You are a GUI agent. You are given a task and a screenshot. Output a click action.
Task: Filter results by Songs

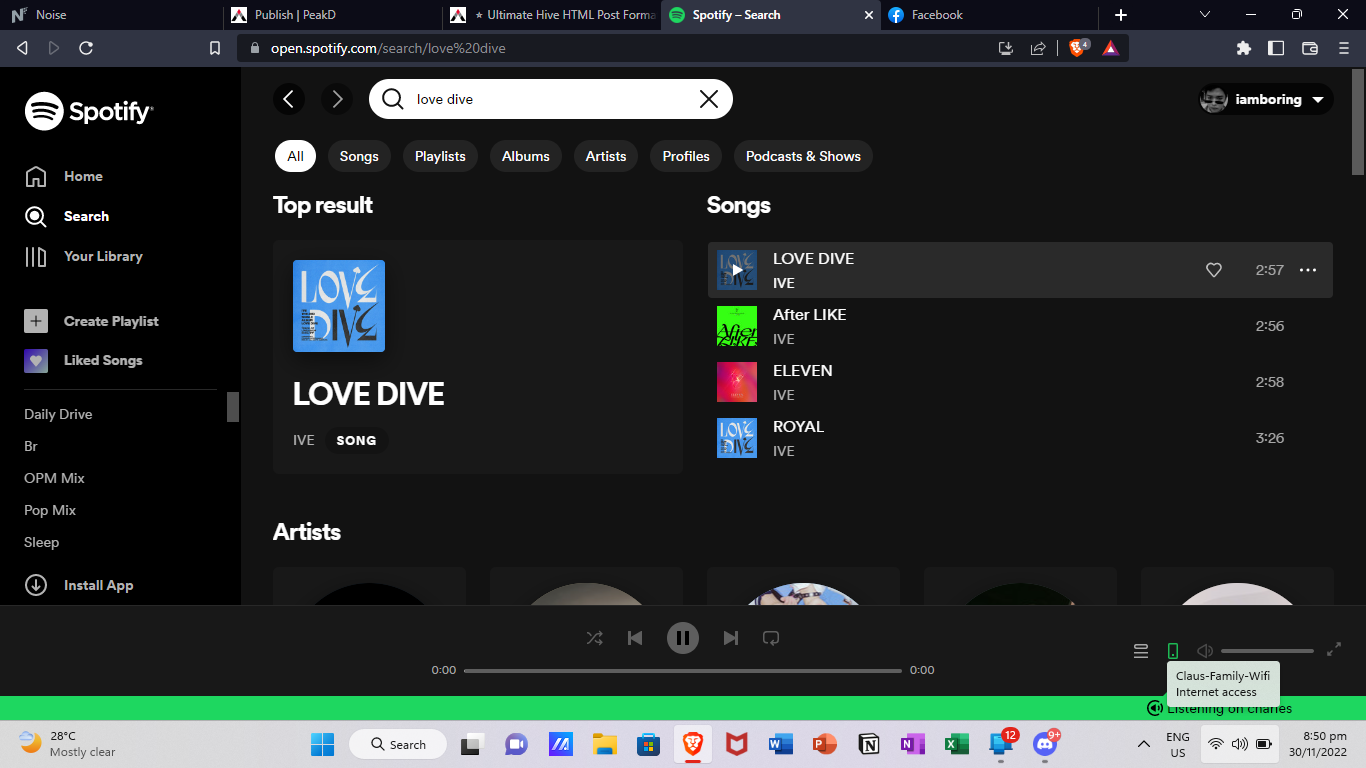click(359, 156)
